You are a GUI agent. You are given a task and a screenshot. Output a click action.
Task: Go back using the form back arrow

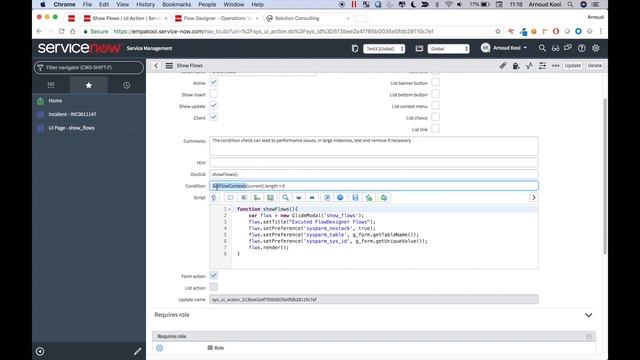156,65
